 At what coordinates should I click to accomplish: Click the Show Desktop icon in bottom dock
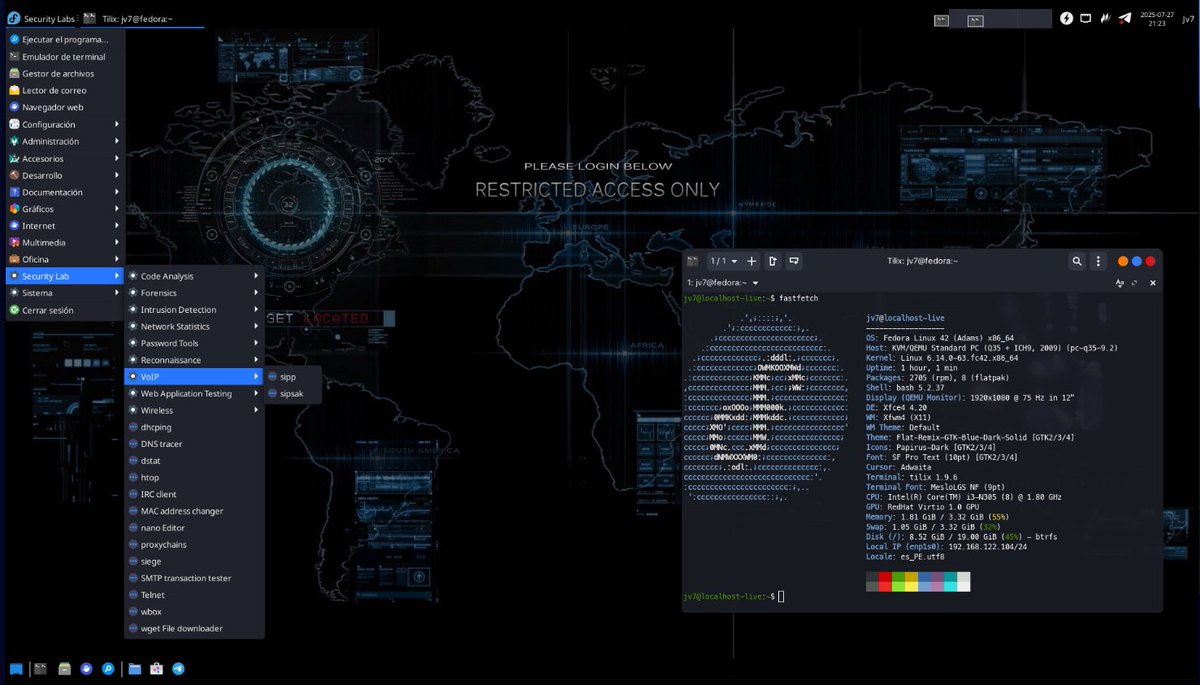pyautogui.click(x=16, y=668)
